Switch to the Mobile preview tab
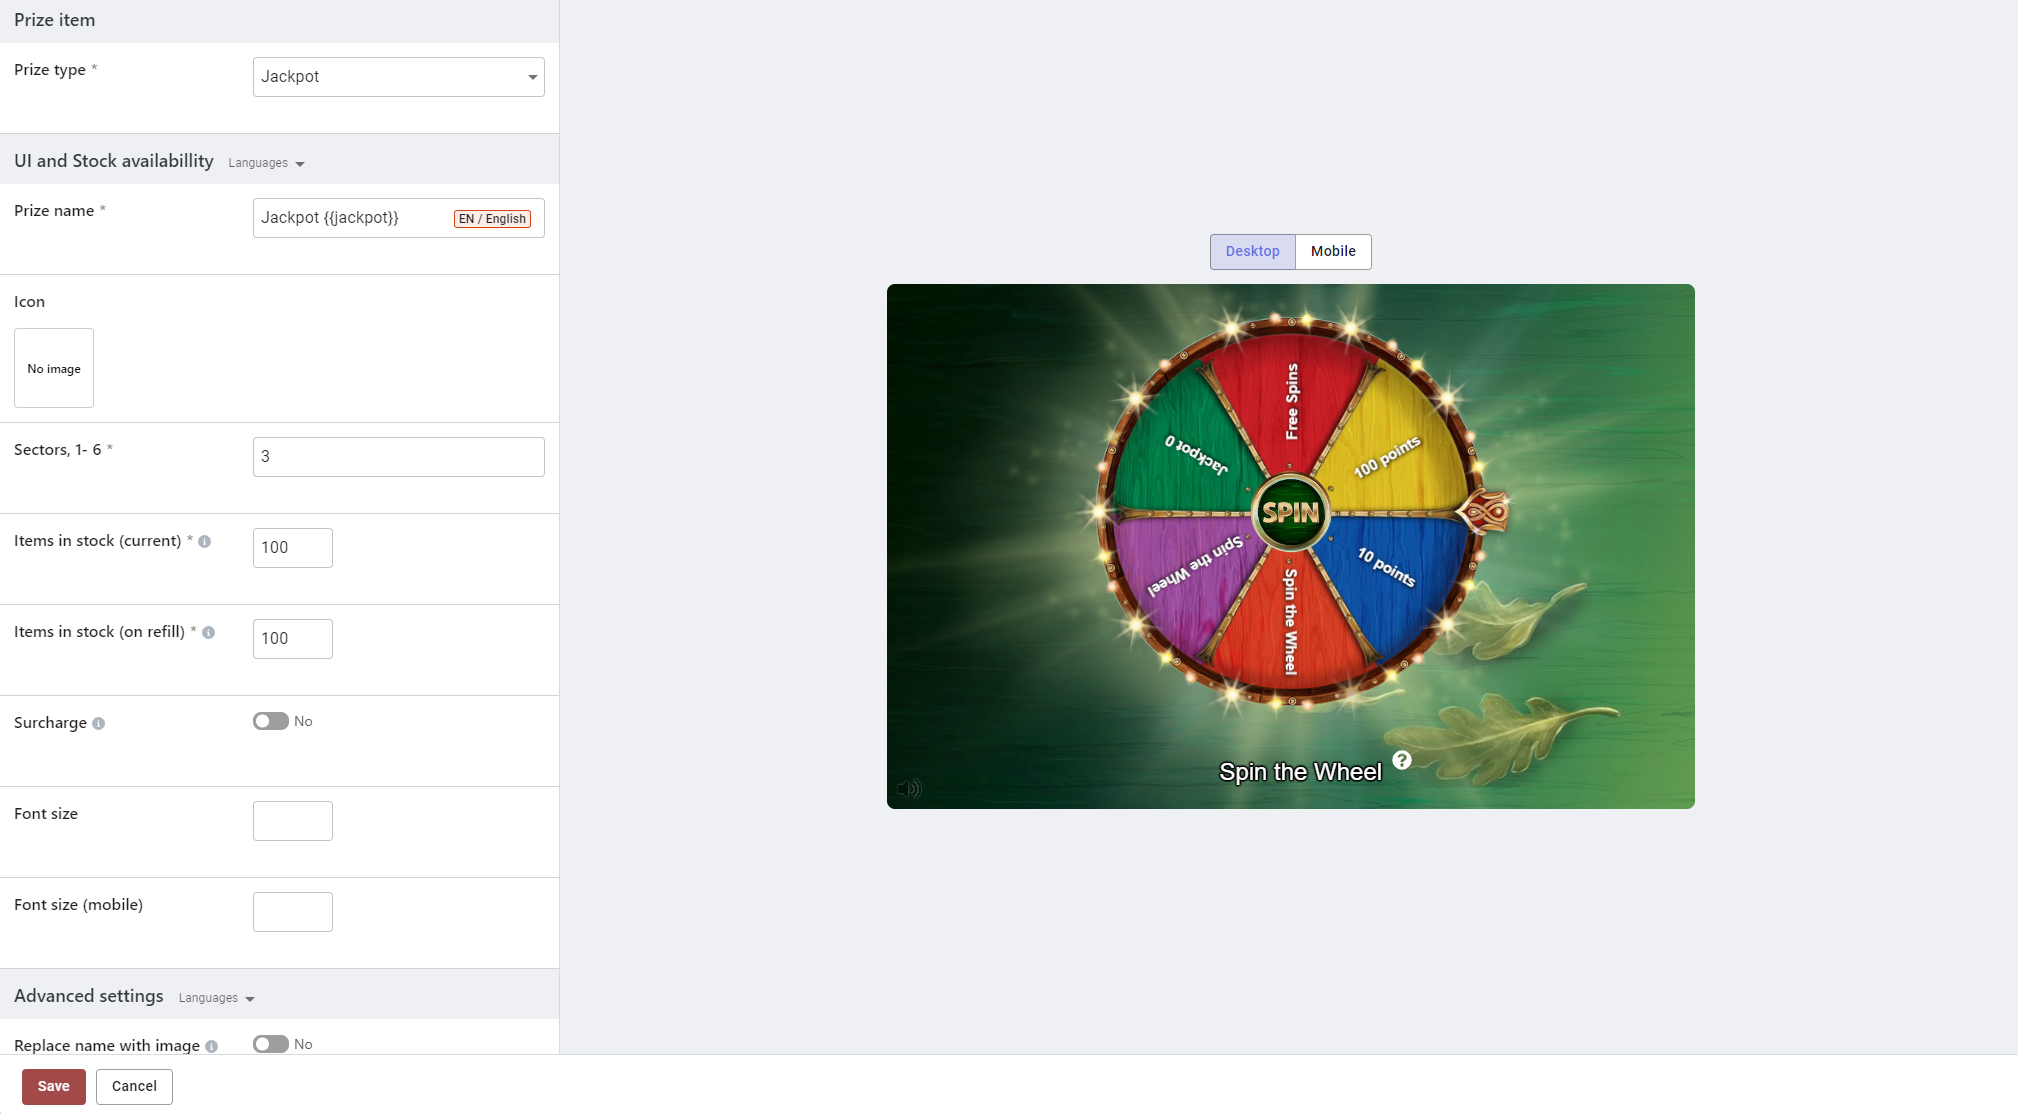The width and height of the screenshot is (2018, 1114). click(x=1333, y=252)
